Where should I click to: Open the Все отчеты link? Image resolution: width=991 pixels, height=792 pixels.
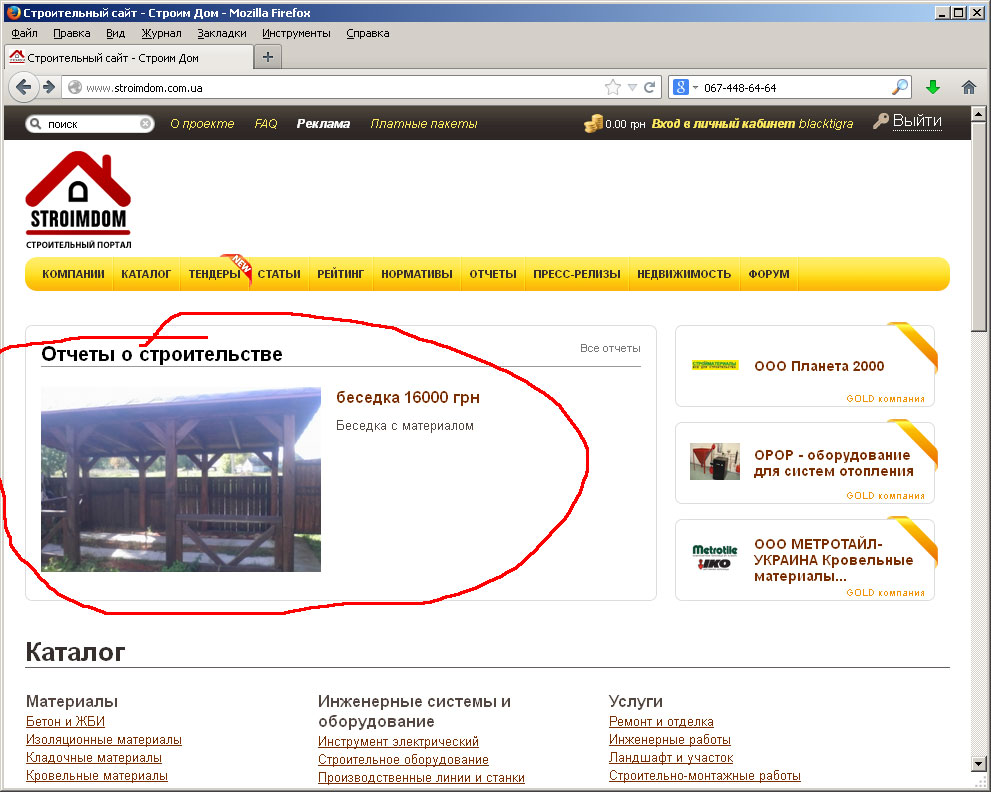point(610,348)
